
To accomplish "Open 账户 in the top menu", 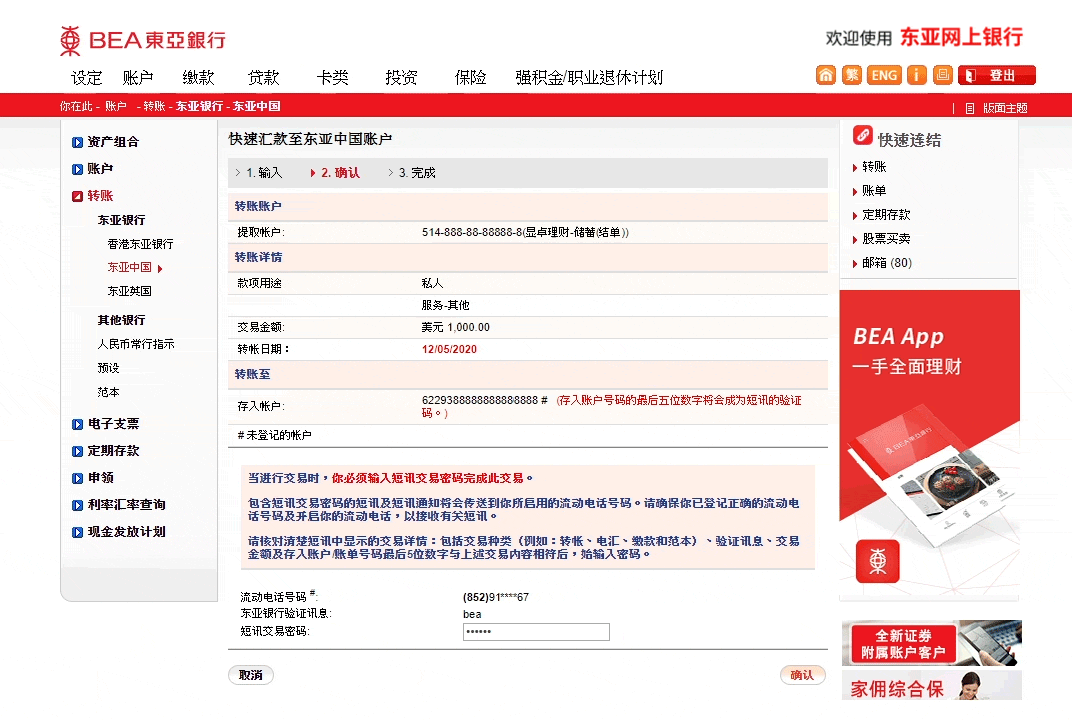I will (x=138, y=77).
